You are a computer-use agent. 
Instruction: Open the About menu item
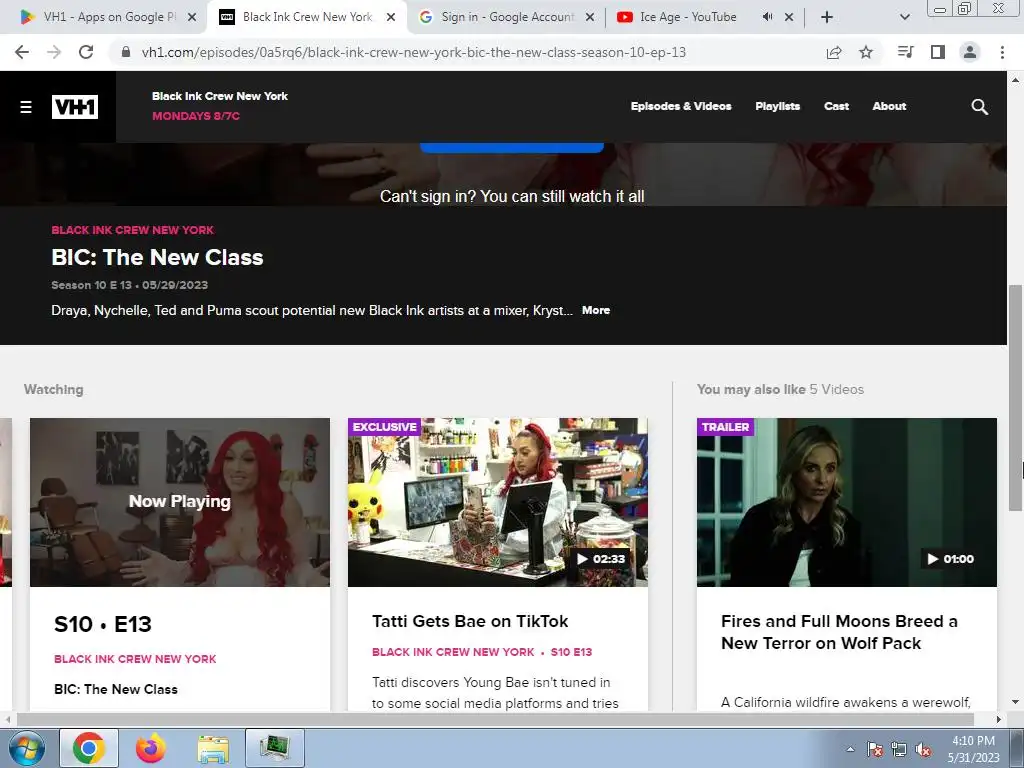click(x=889, y=106)
